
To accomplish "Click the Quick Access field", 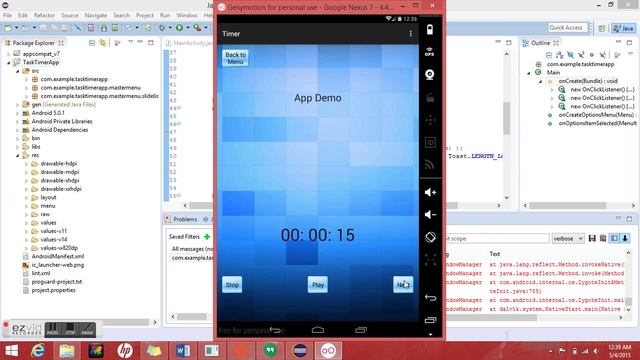I will [x=567, y=28].
